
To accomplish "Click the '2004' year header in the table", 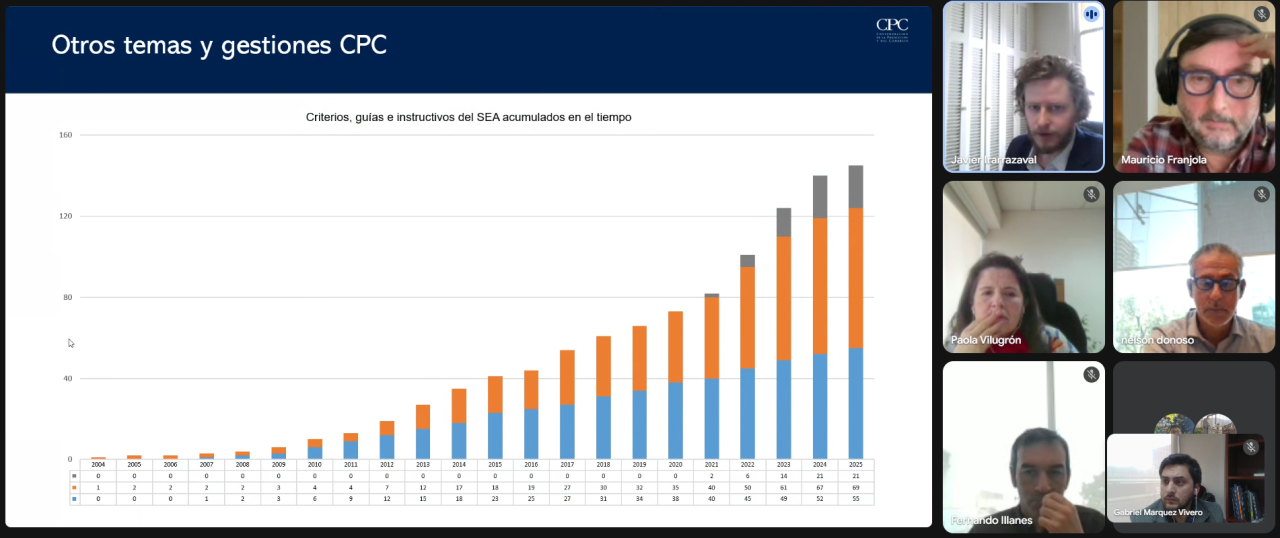I will (x=99, y=465).
